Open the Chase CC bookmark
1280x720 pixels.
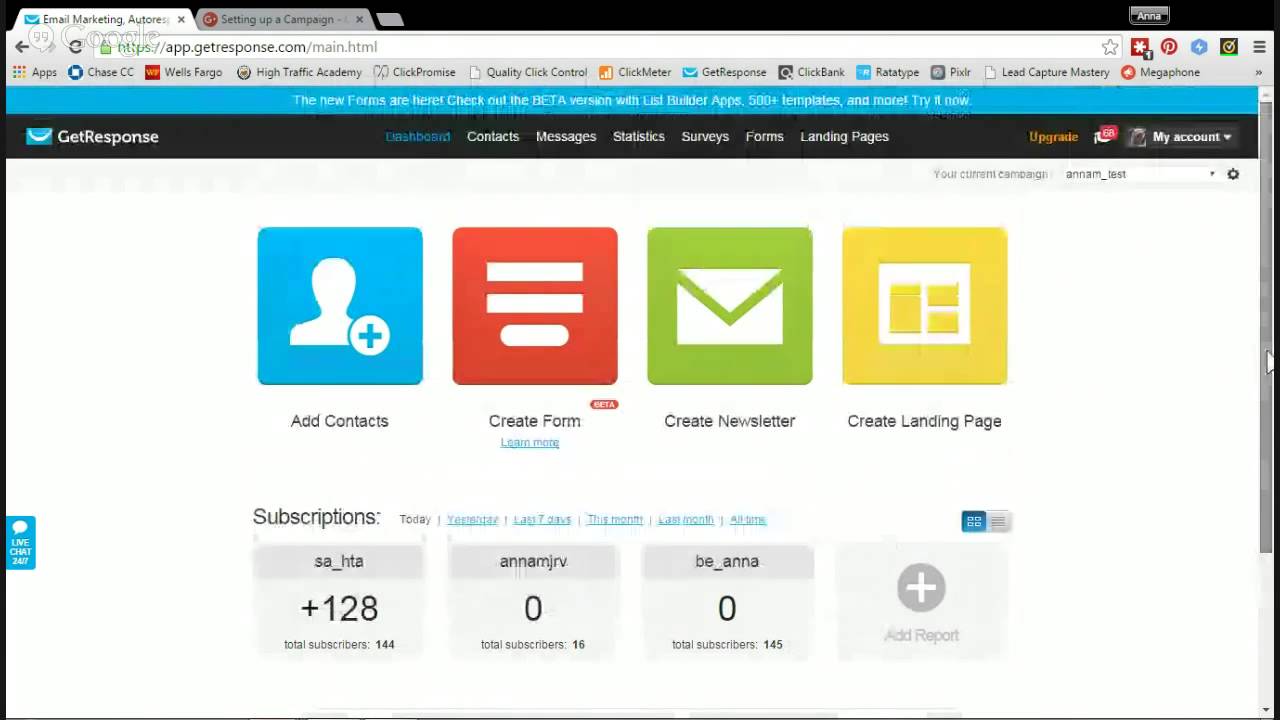(x=101, y=72)
